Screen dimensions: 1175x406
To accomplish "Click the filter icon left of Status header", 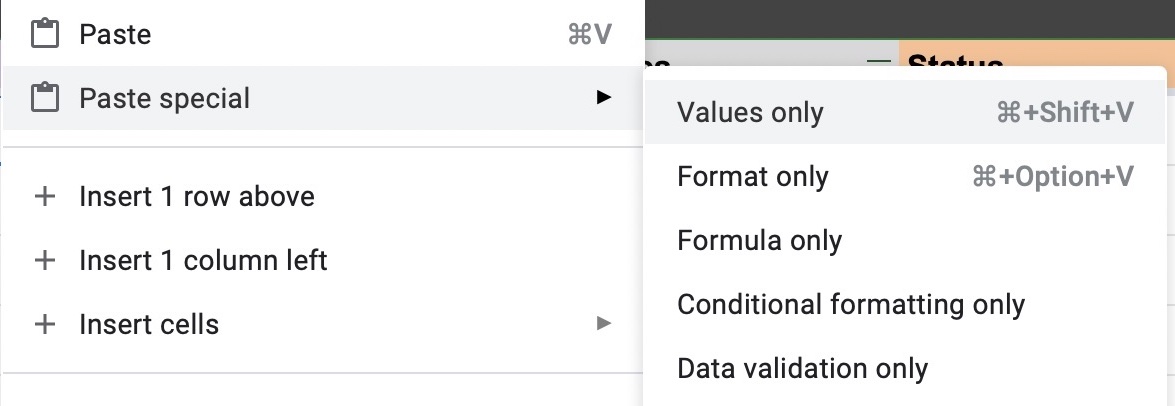I will point(878,60).
